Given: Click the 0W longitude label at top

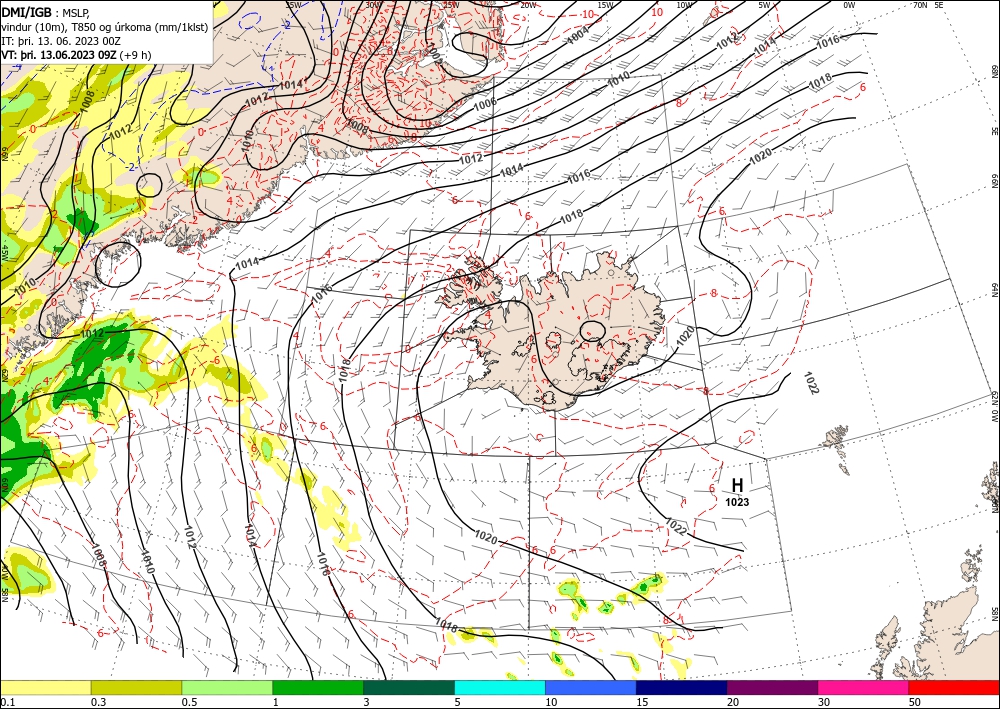Looking at the screenshot, I should tap(849, 5).
